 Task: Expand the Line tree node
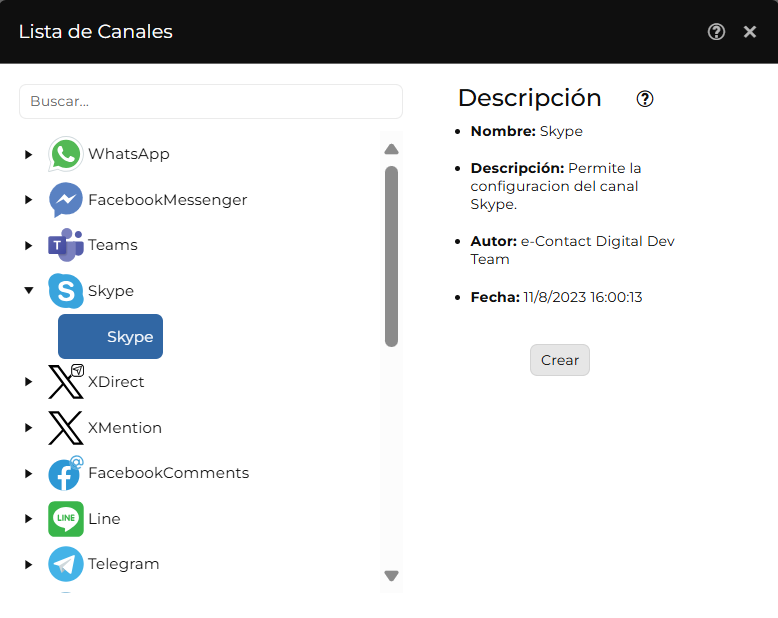pyautogui.click(x=28, y=519)
